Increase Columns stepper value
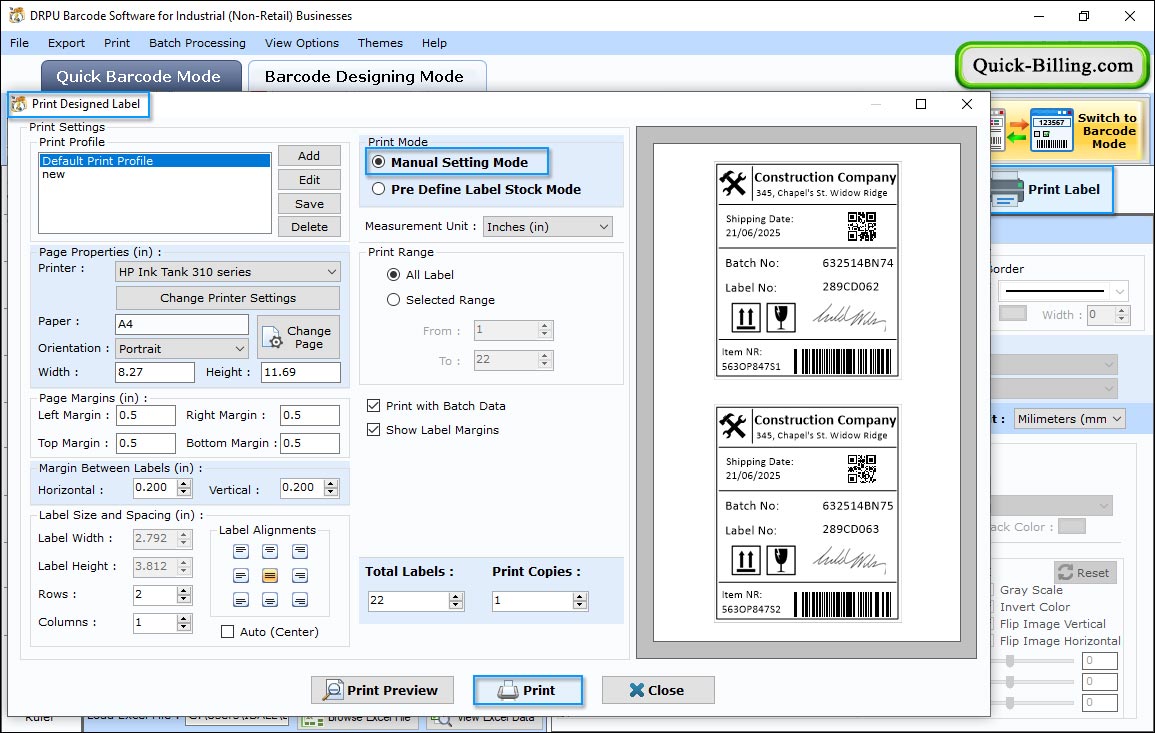Screen dimensions: 1155x733 click(184, 618)
